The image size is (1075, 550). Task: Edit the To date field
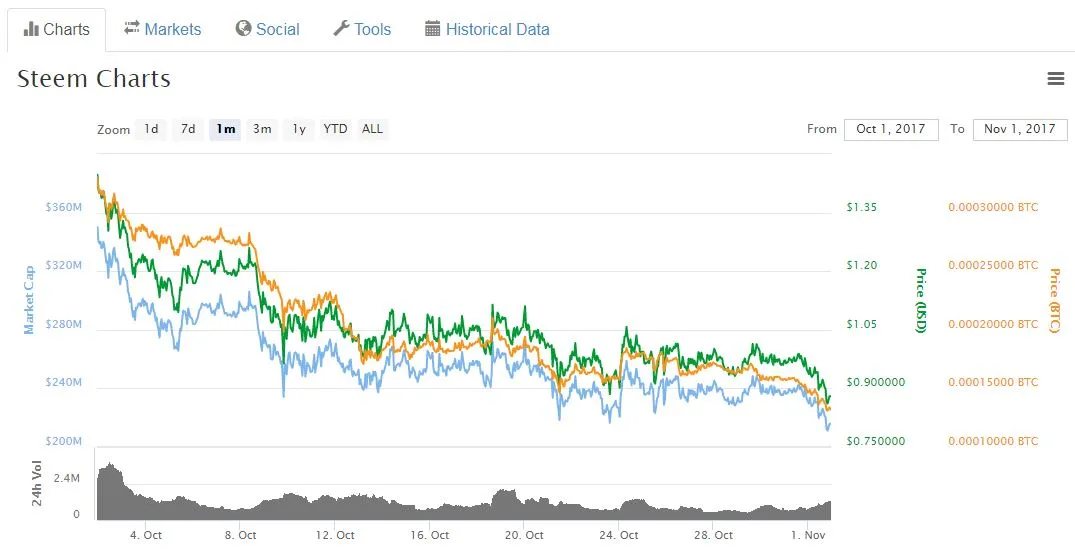[x=1019, y=129]
